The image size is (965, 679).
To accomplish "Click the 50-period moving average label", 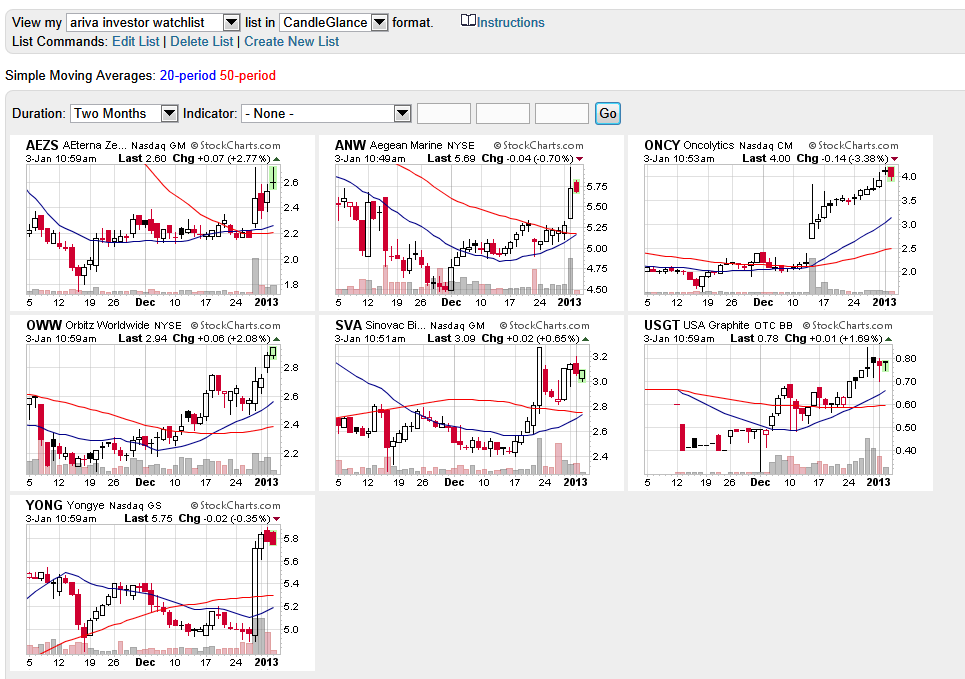I will 247,76.
